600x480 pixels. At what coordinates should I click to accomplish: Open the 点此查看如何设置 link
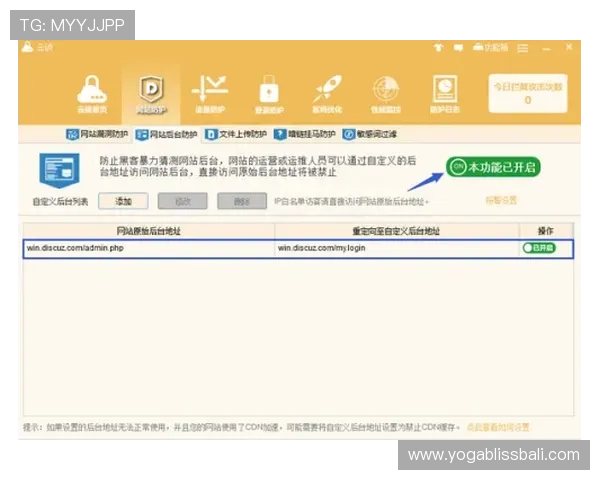tap(498, 427)
